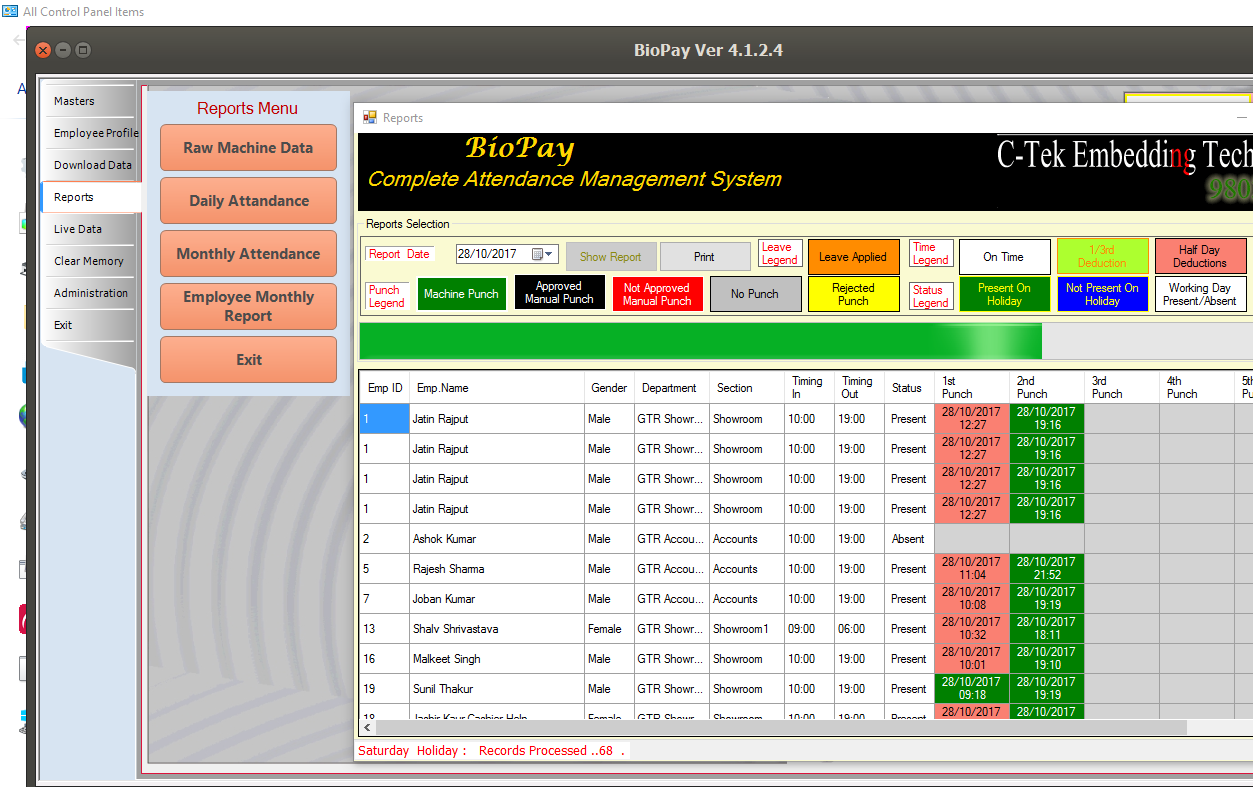Select the 1/3rd Deduction legend swatch
This screenshot has width=1253, height=787.
(x=1102, y=257)
